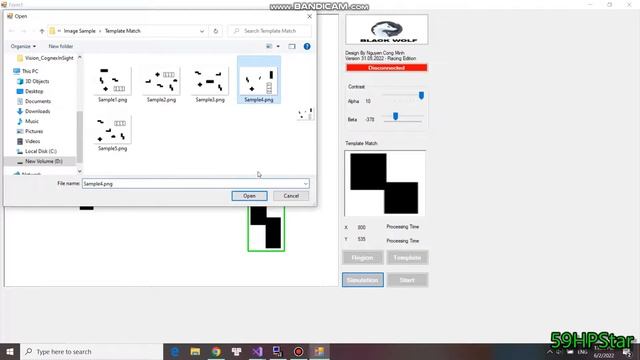
Task: Click the red Disconnected status bar
Action: pyautogui.click(x=387, y=68)
